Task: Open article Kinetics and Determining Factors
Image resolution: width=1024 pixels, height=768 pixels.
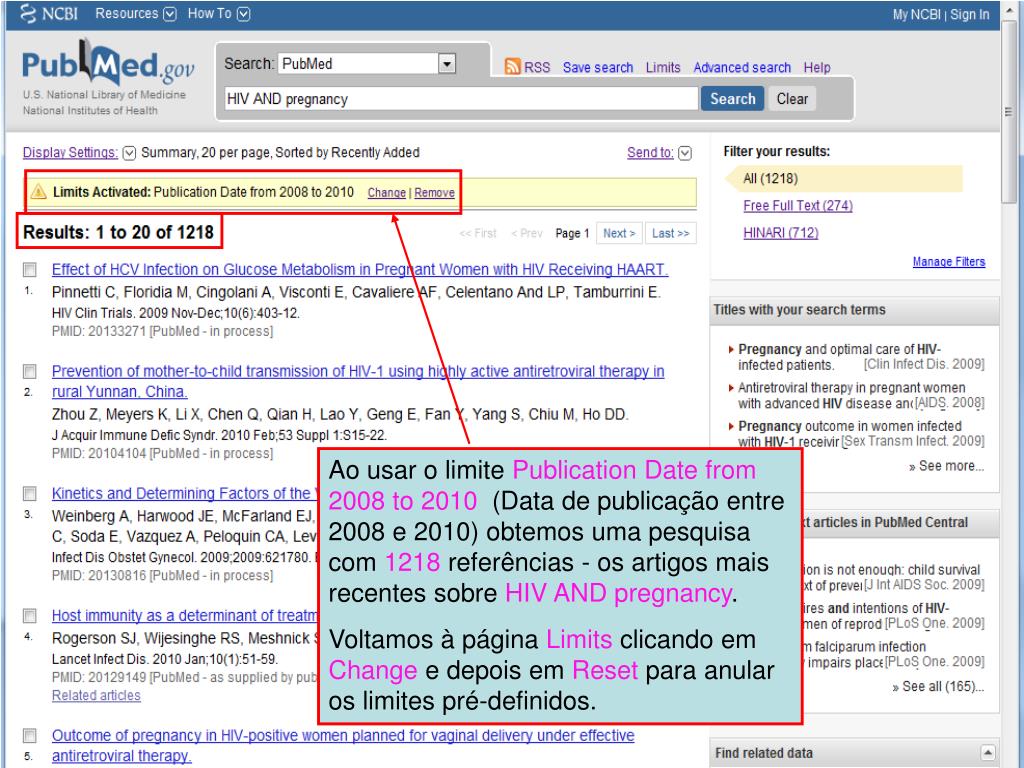Action: [x=184, y=493]
